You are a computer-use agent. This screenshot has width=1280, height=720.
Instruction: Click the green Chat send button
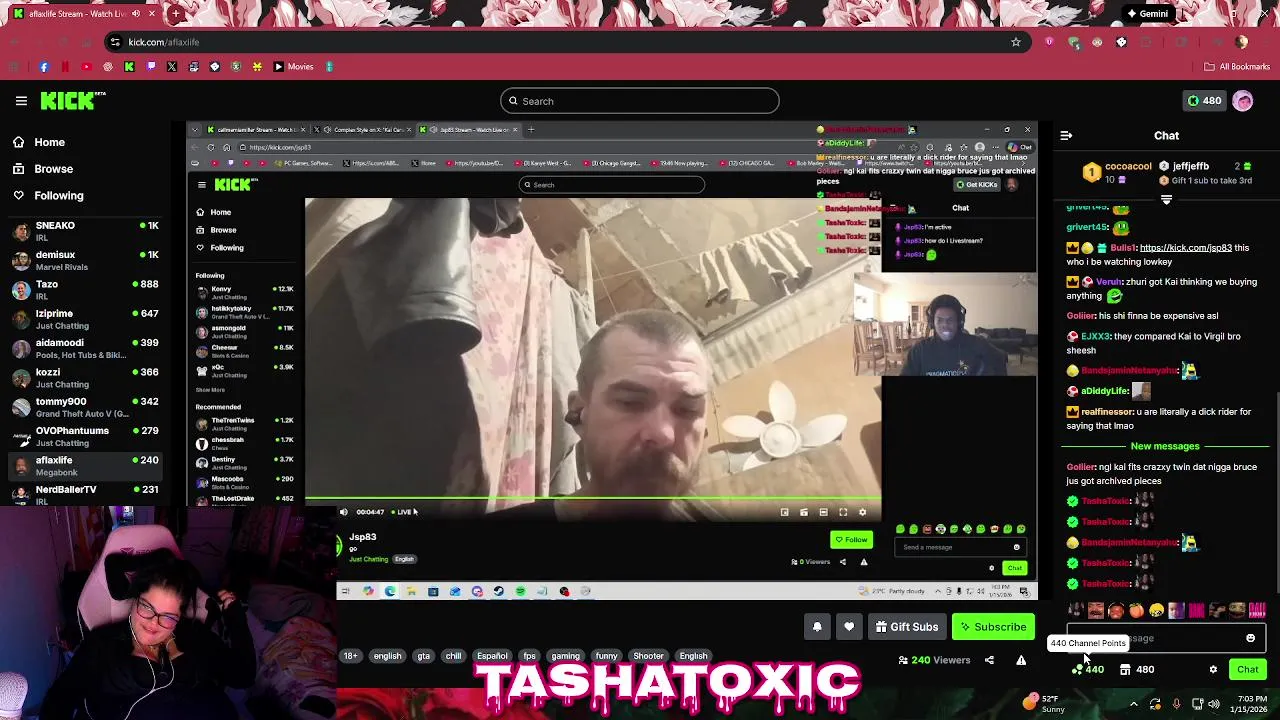pyautogui.click(x=1248, y=670)
